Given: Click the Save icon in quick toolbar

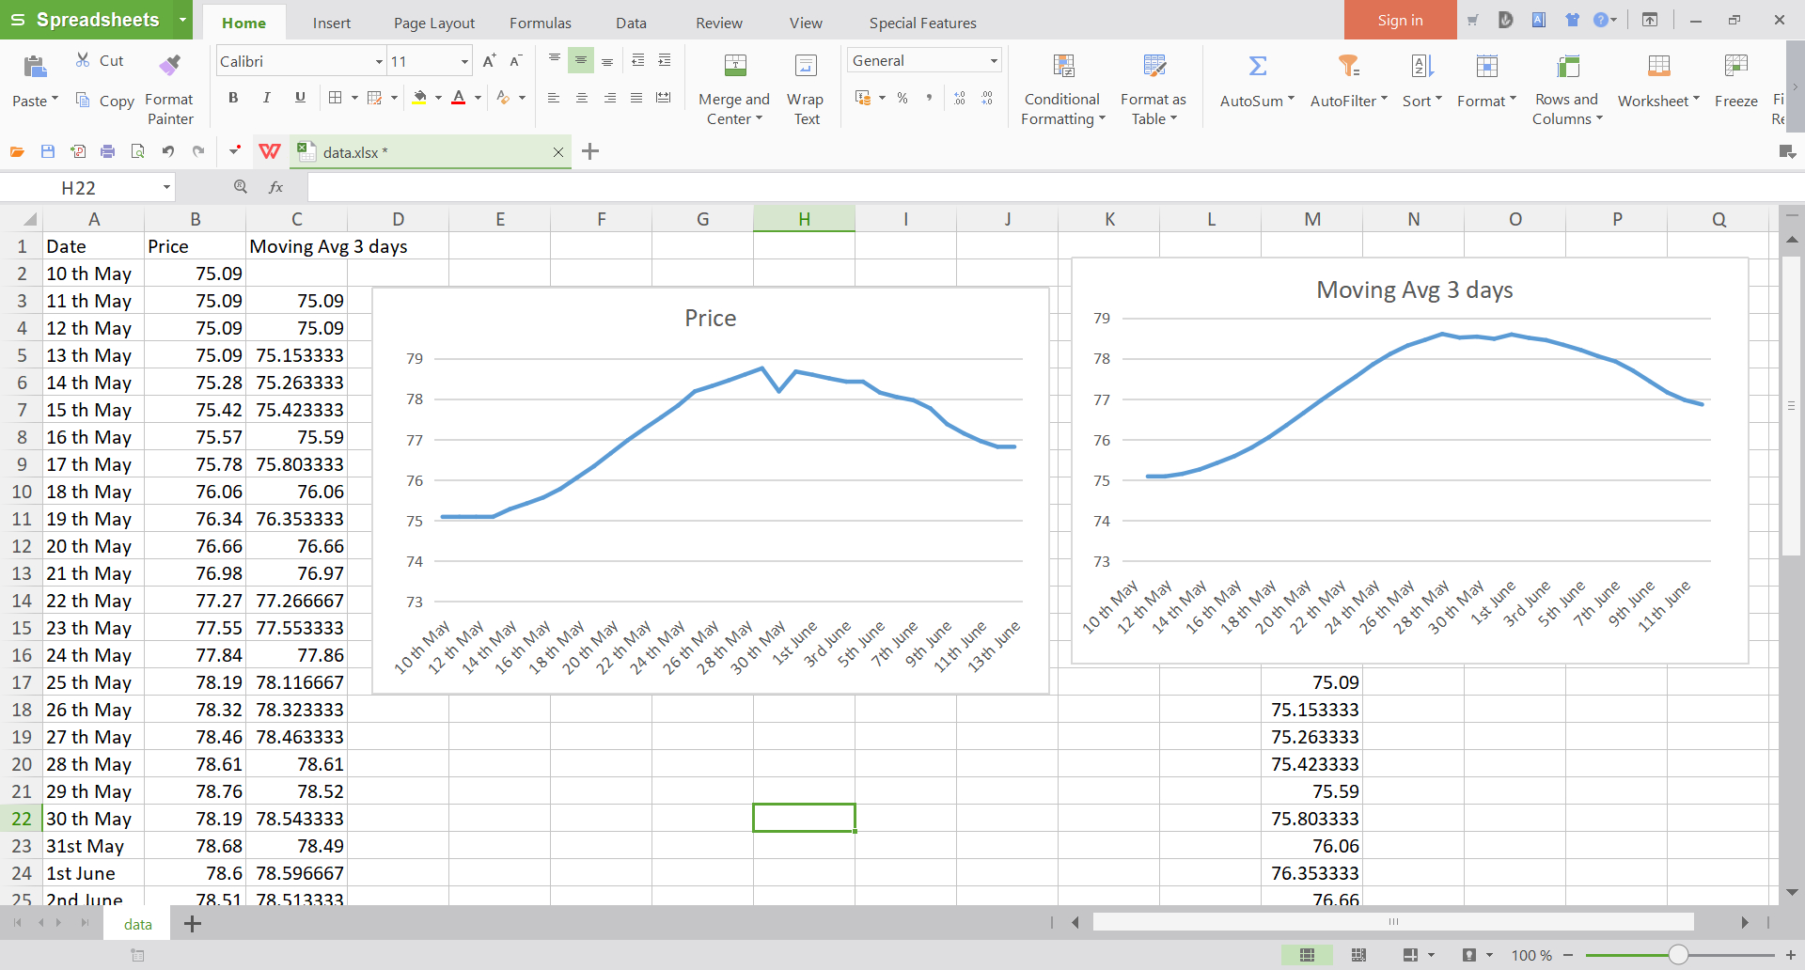Looking at the screenshot, I should (x=47, y=152).
